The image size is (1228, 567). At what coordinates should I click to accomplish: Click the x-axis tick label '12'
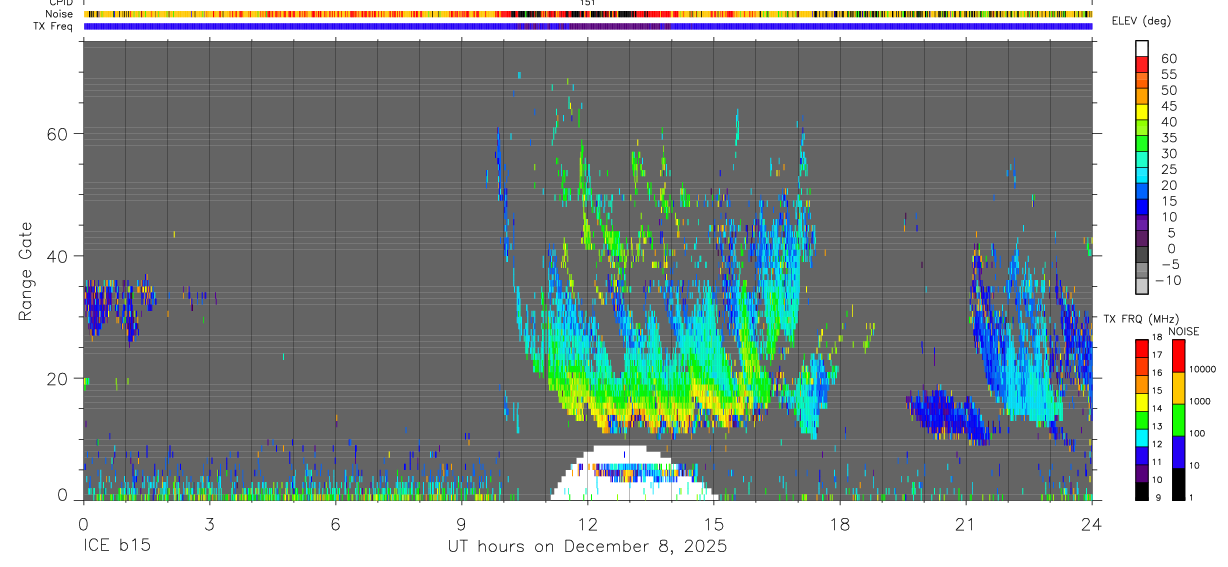tap(588, 524)
